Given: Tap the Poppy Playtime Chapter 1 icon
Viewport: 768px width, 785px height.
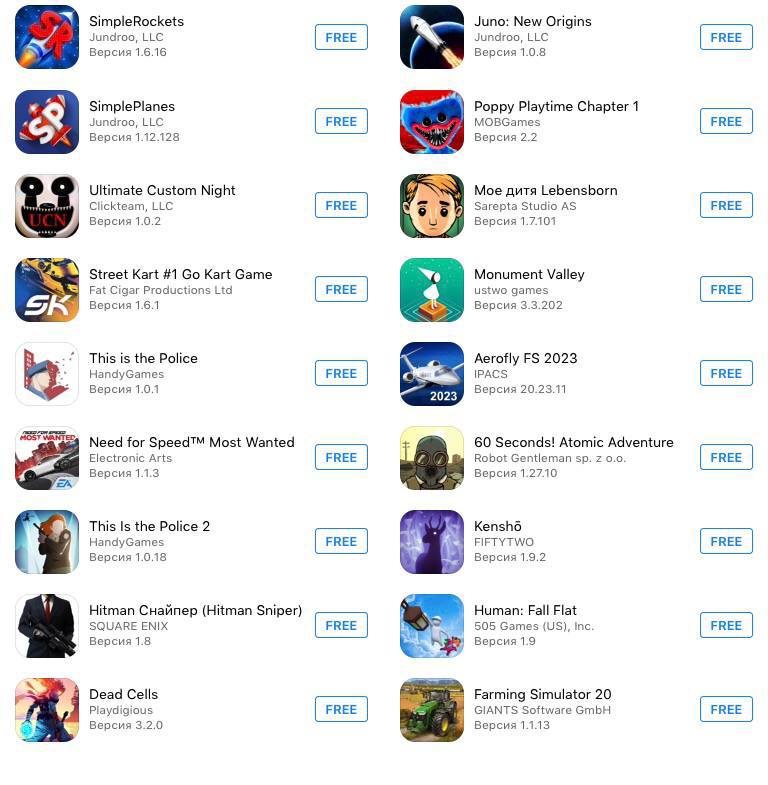Looking at the screenshot, I should coord(432,122).
